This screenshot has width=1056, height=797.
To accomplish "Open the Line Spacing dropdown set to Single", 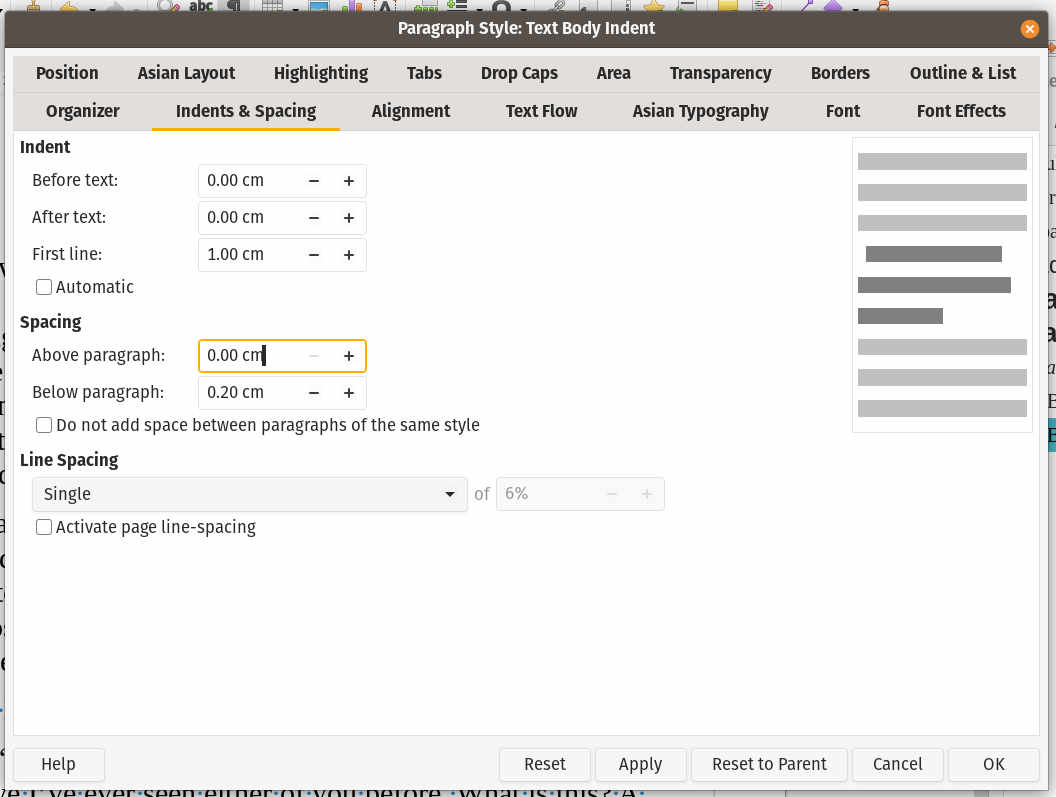I will (x=249, y=494).
